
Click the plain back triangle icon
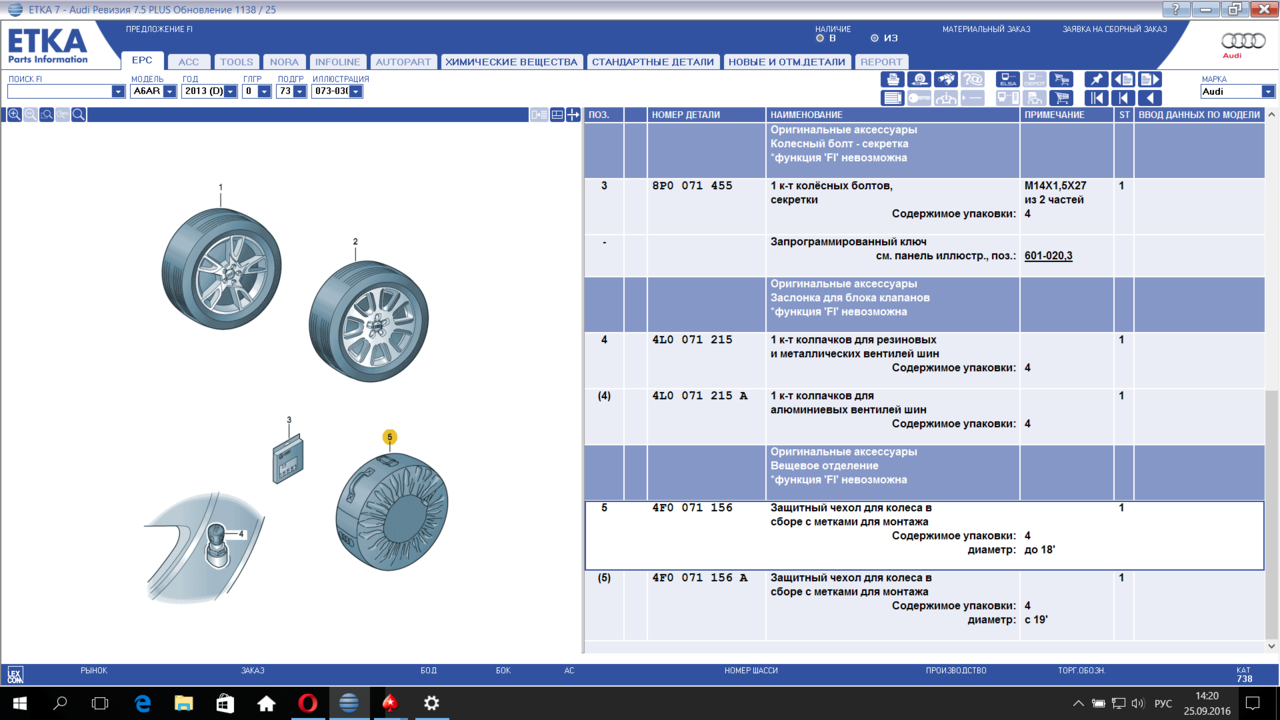tap(1150, 98)
